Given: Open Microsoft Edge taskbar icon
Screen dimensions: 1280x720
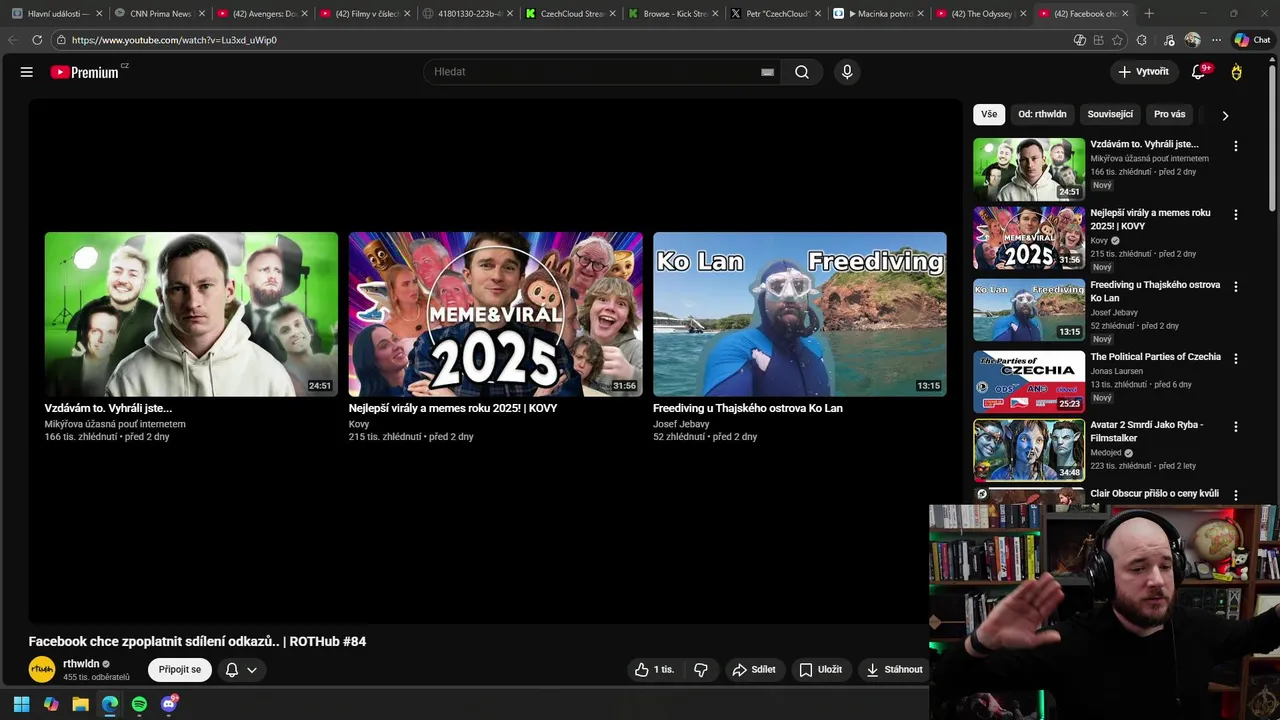Looking at the screenshot, I should pos(110,704).
